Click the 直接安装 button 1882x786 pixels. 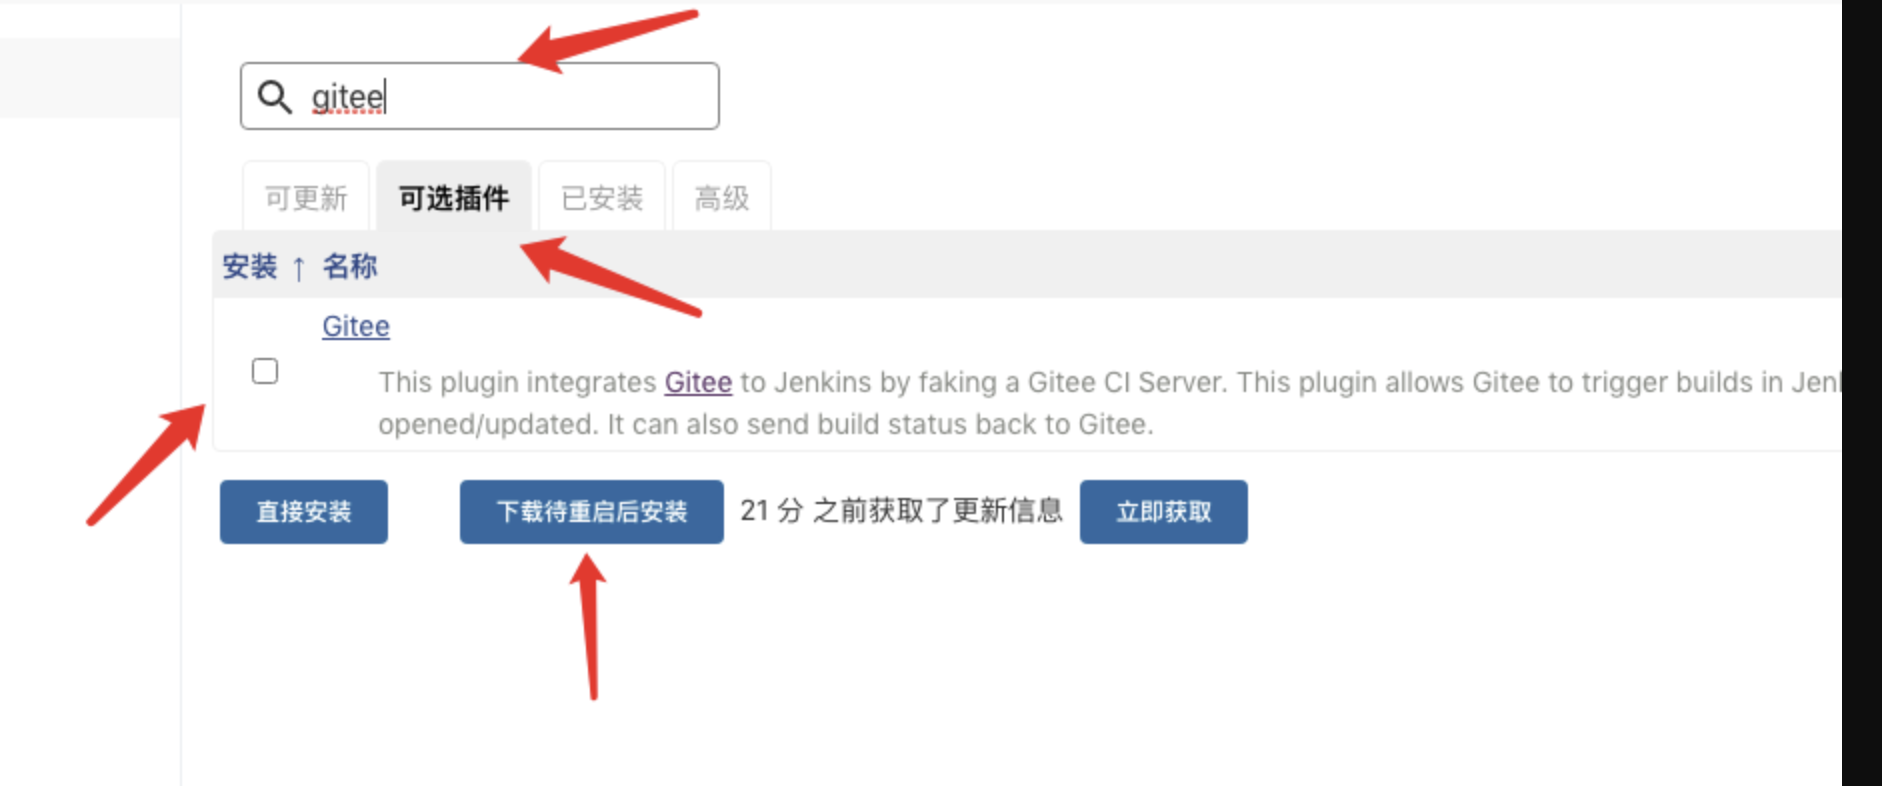click(x=304, y=512)
